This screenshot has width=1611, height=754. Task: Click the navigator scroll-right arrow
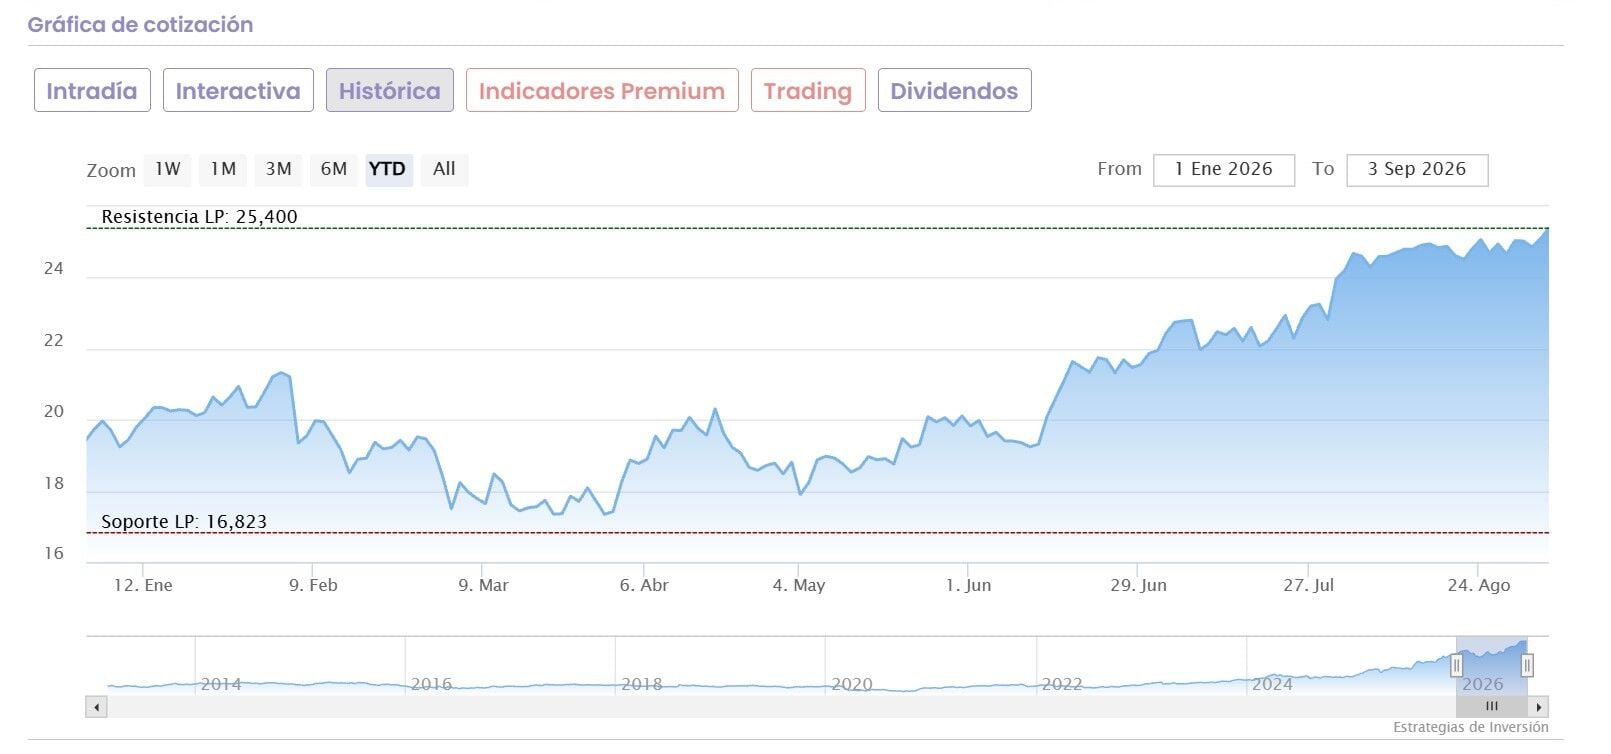click(1539, 707)
